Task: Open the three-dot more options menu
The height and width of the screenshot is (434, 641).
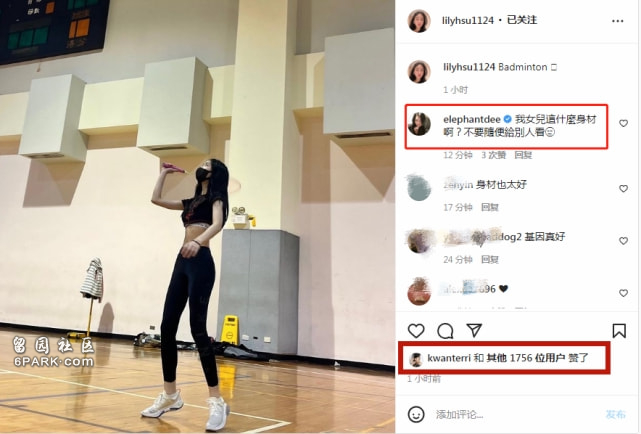Action: click(x=617, y=21)
